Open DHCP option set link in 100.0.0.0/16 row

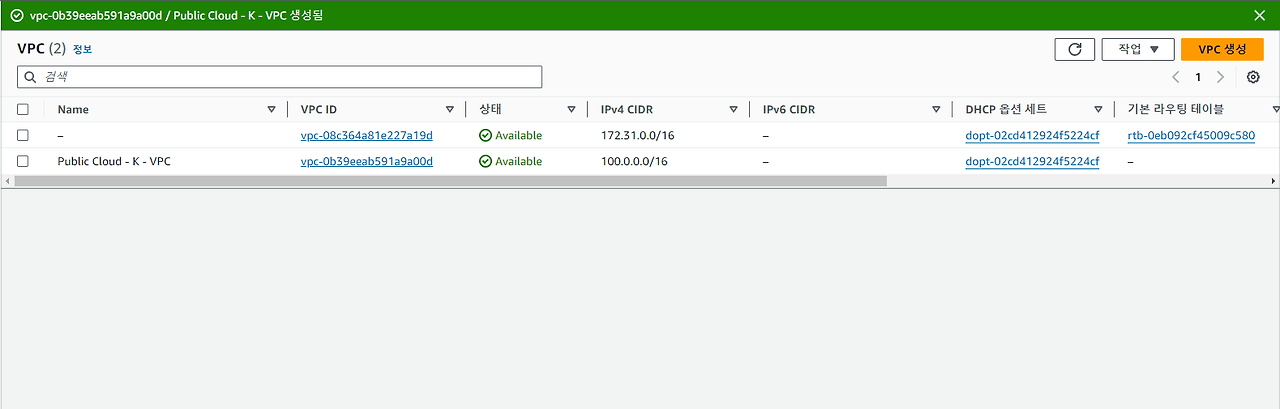(1032, 161)
